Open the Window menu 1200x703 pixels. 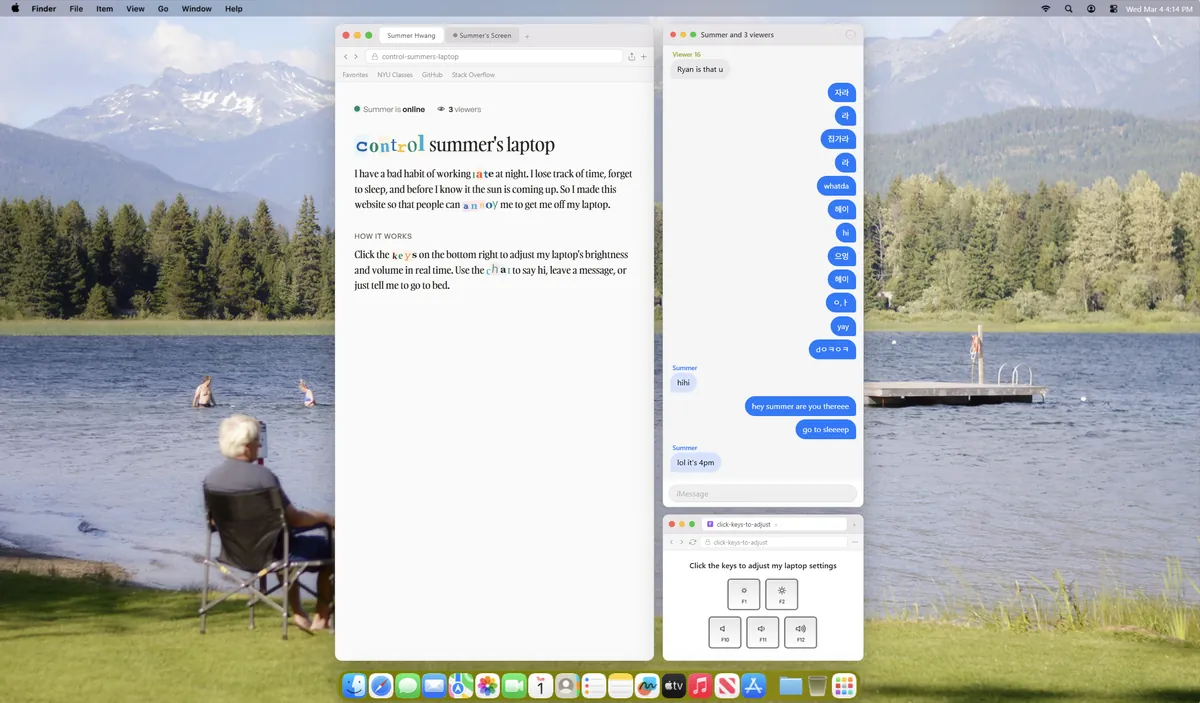(197, 8)
